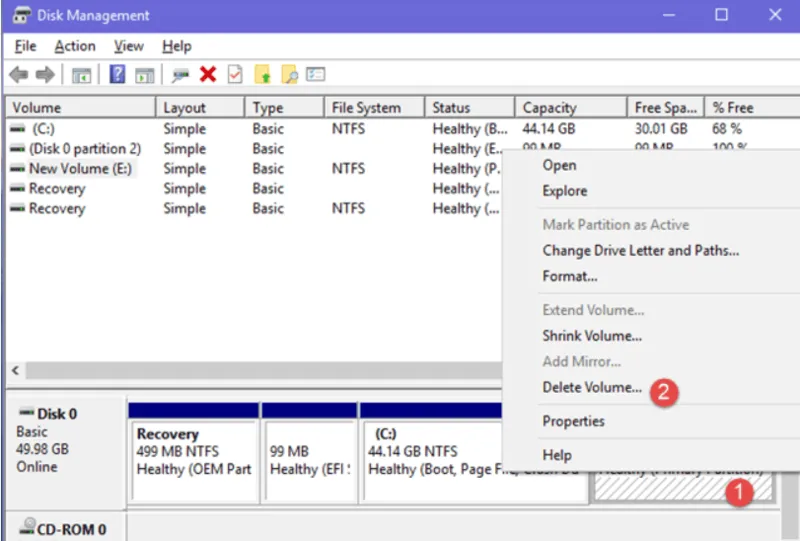Select the (Disk 0 partition 2) volume row
Image resolution: width=800 pixels, height=541 pixels.
(254, 149)
